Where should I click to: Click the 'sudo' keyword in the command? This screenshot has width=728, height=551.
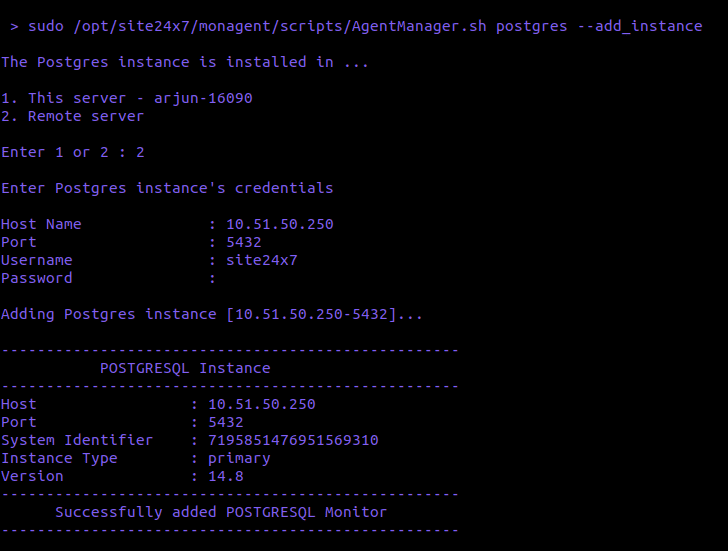(x=46, y=26)
